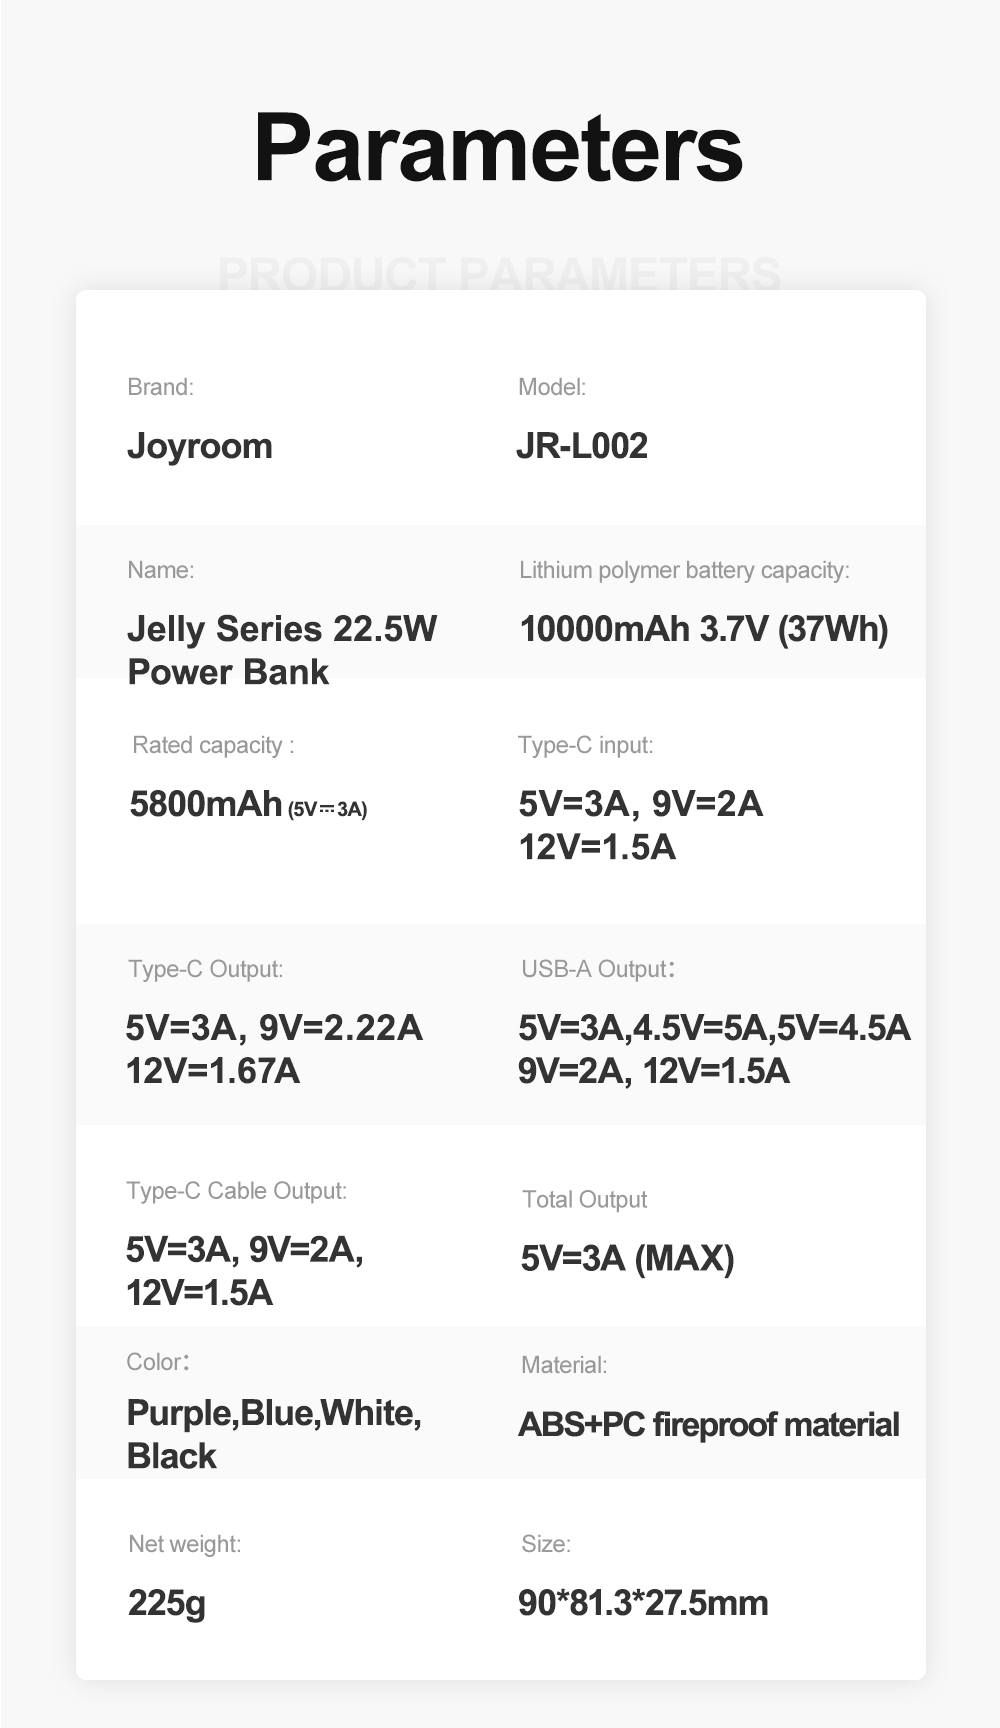This screenshot has height=1728, width=1000.
Task: Select the 225g net weight value
Action: 167,1603
